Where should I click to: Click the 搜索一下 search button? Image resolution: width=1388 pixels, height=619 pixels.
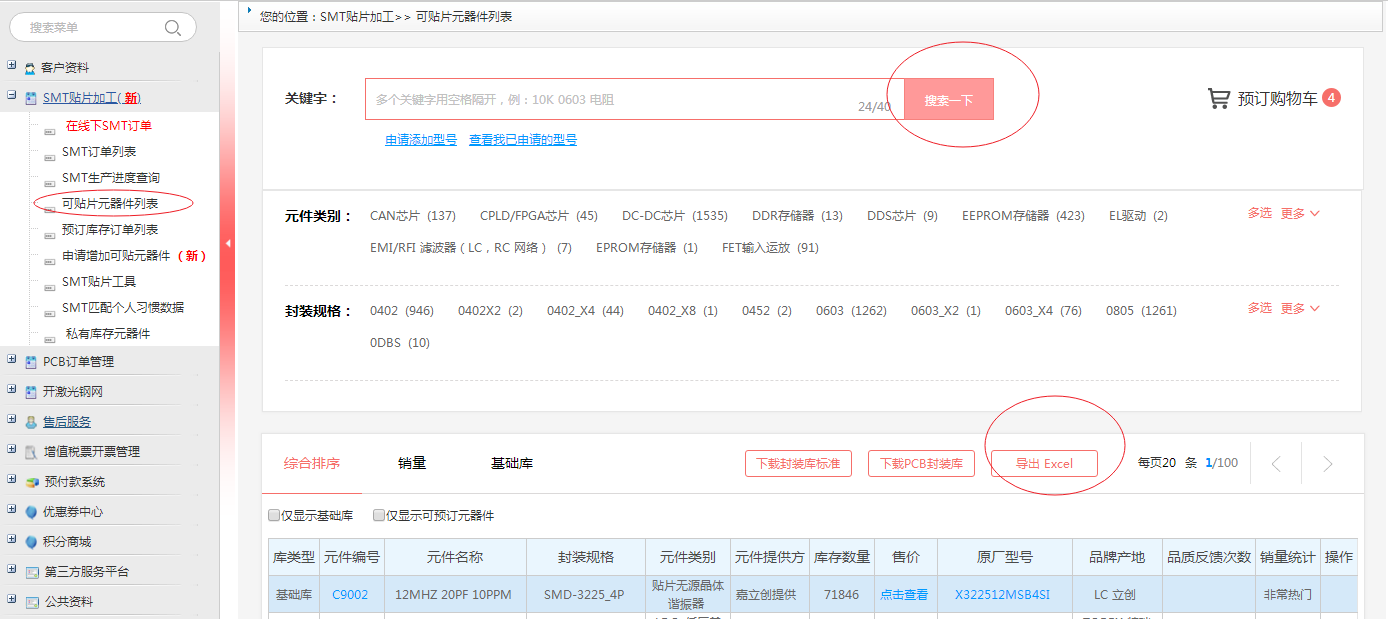pos(948,100)
